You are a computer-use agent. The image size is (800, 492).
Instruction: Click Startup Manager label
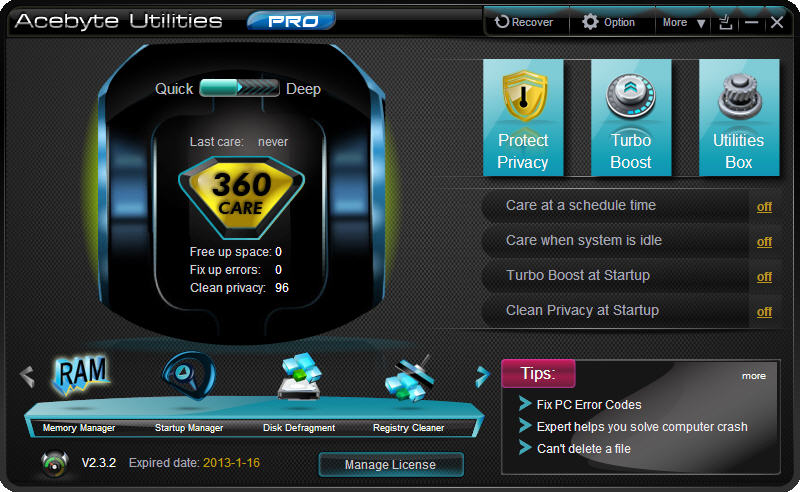coord(189,428)
